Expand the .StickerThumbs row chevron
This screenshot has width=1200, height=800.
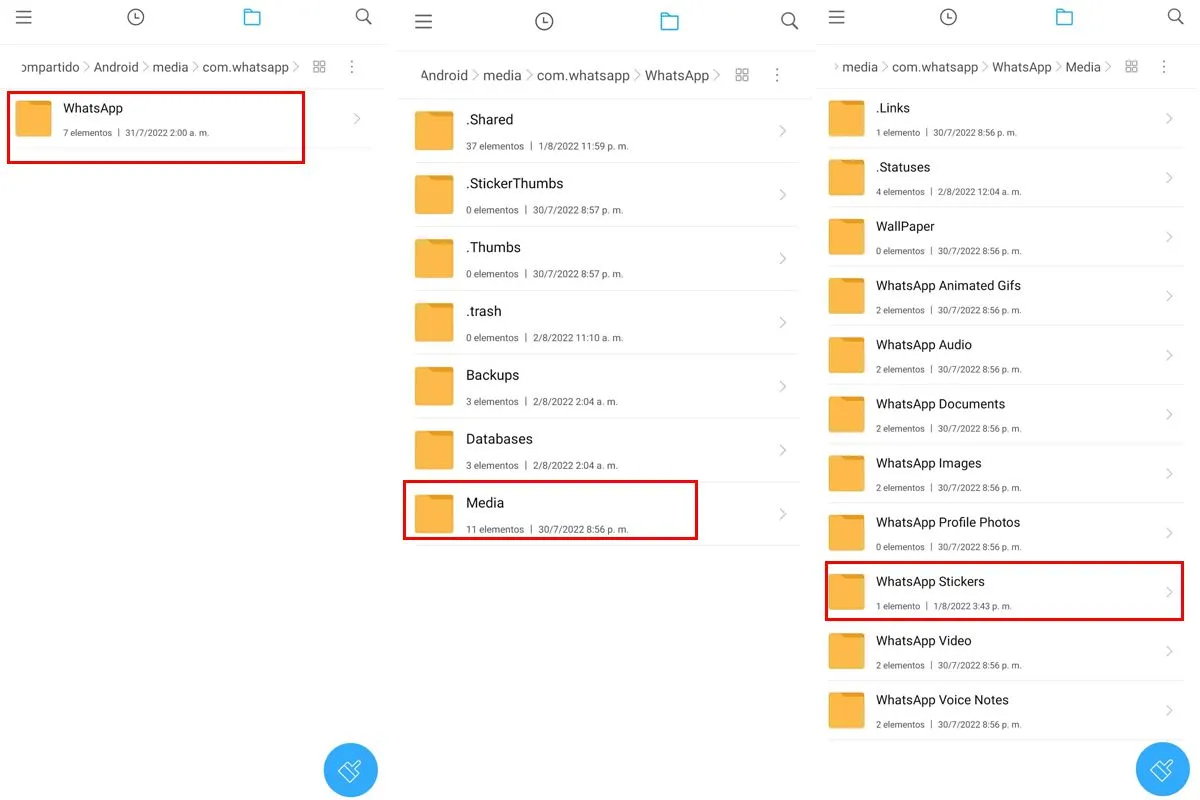click(x=783, y=195)
